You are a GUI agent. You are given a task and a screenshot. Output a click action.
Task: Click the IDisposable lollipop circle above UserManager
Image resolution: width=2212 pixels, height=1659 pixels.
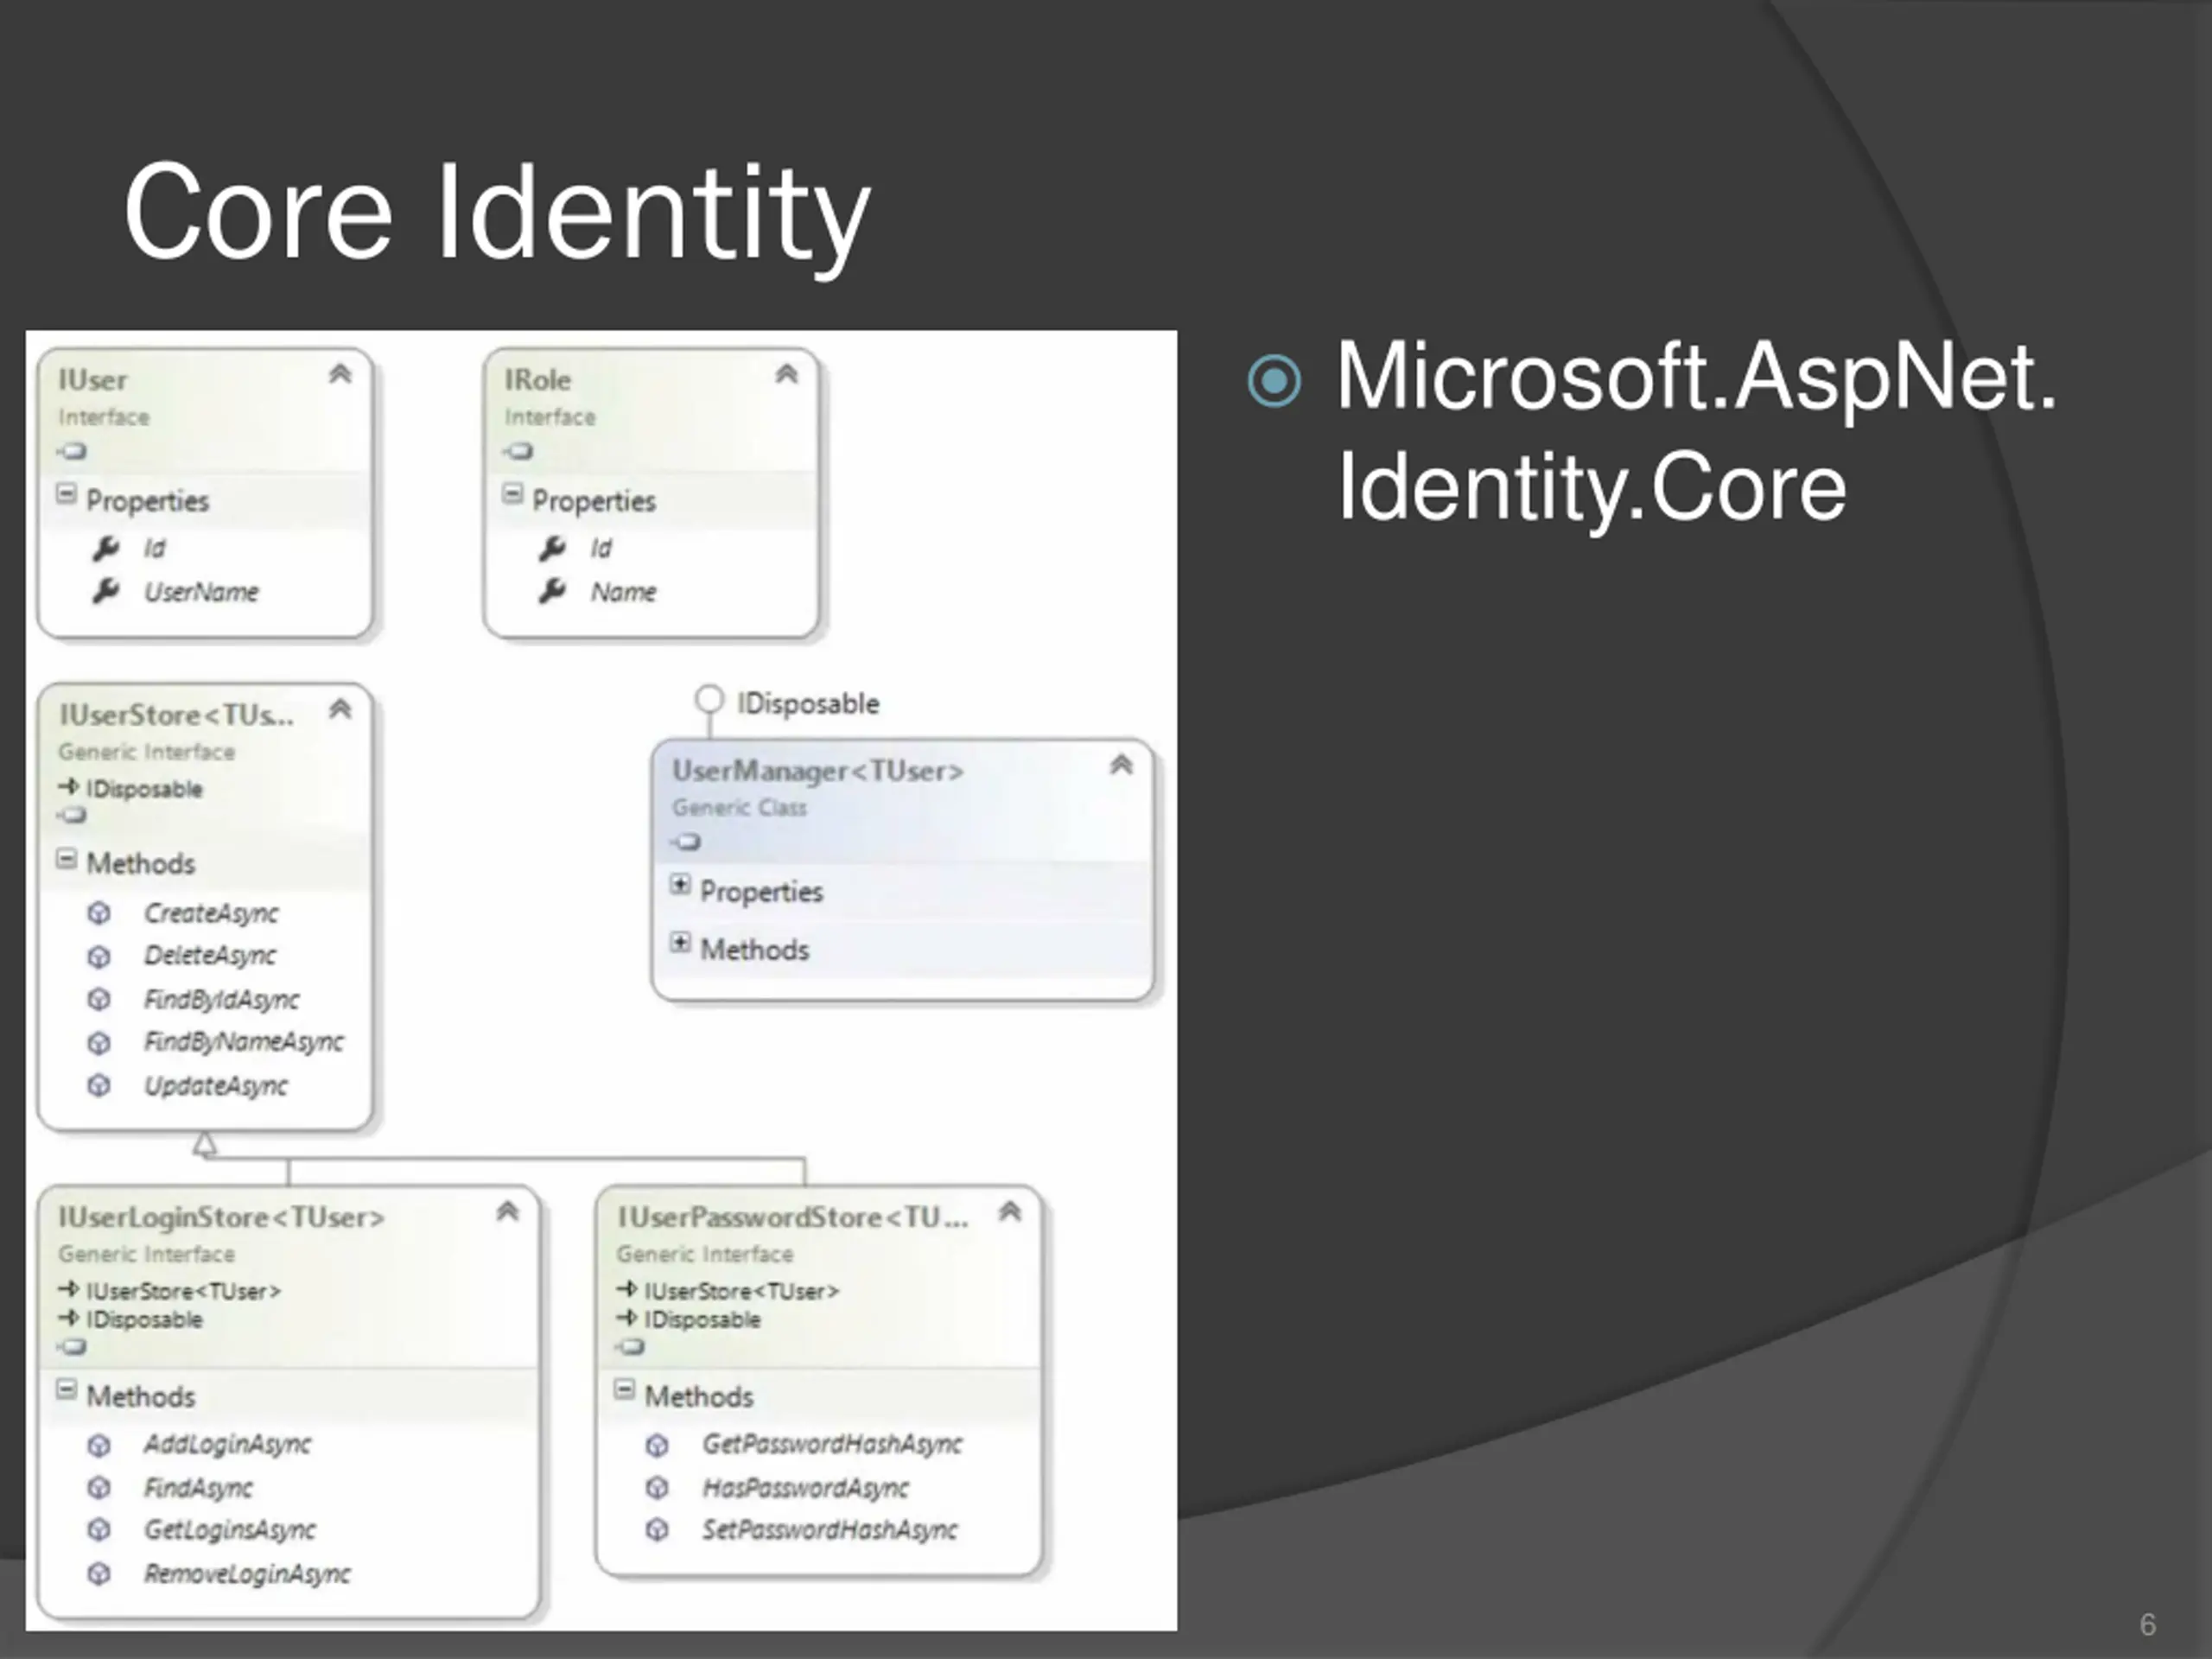709,699
